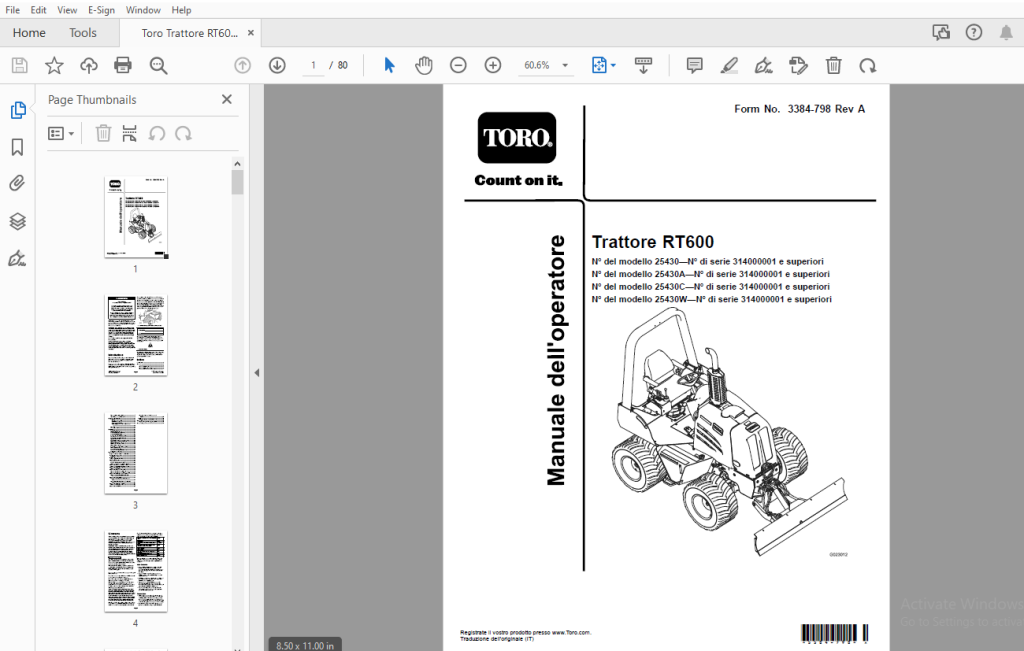This screenshot has height=651, width=1024.
Task: Select page 1 thumbnail
Action: 136,217
